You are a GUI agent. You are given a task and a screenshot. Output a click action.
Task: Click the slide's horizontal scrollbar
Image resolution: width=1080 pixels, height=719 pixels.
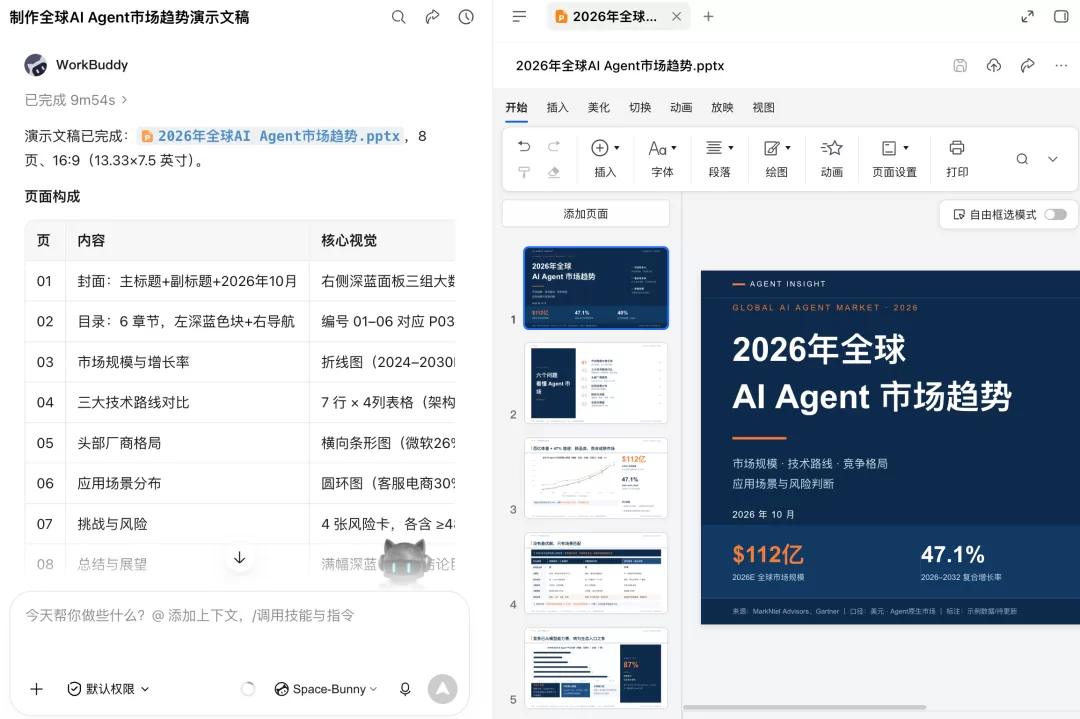pos(804,707)
